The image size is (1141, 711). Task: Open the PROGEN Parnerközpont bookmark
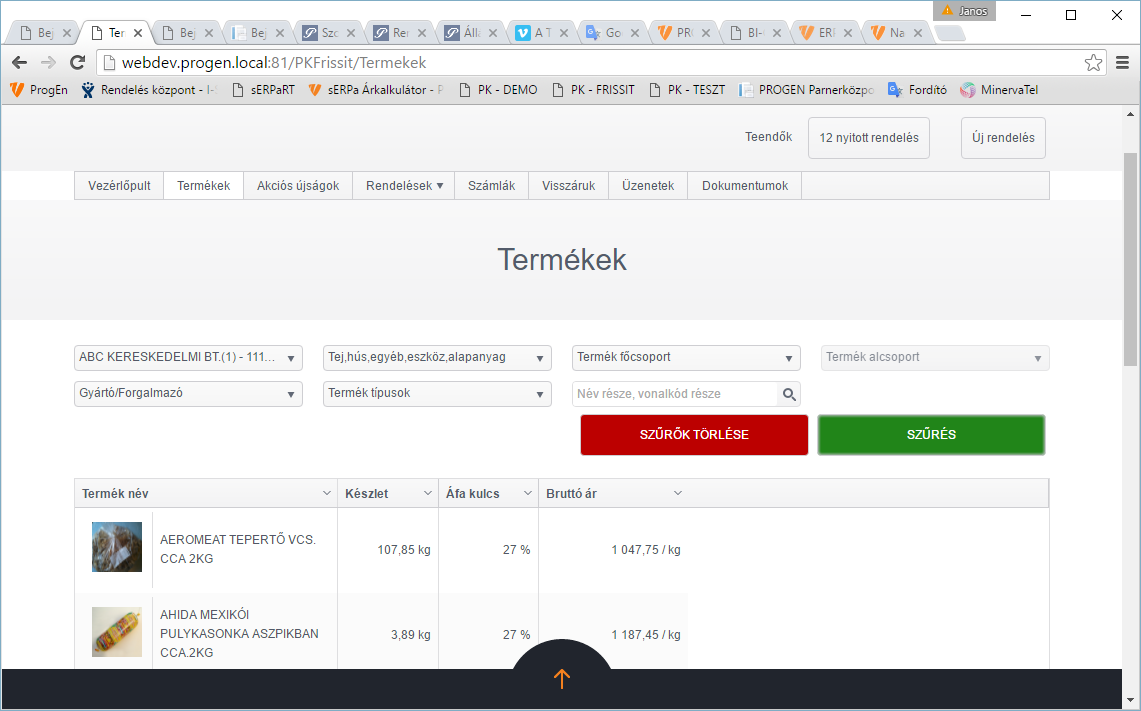click(x=806, y=90)
